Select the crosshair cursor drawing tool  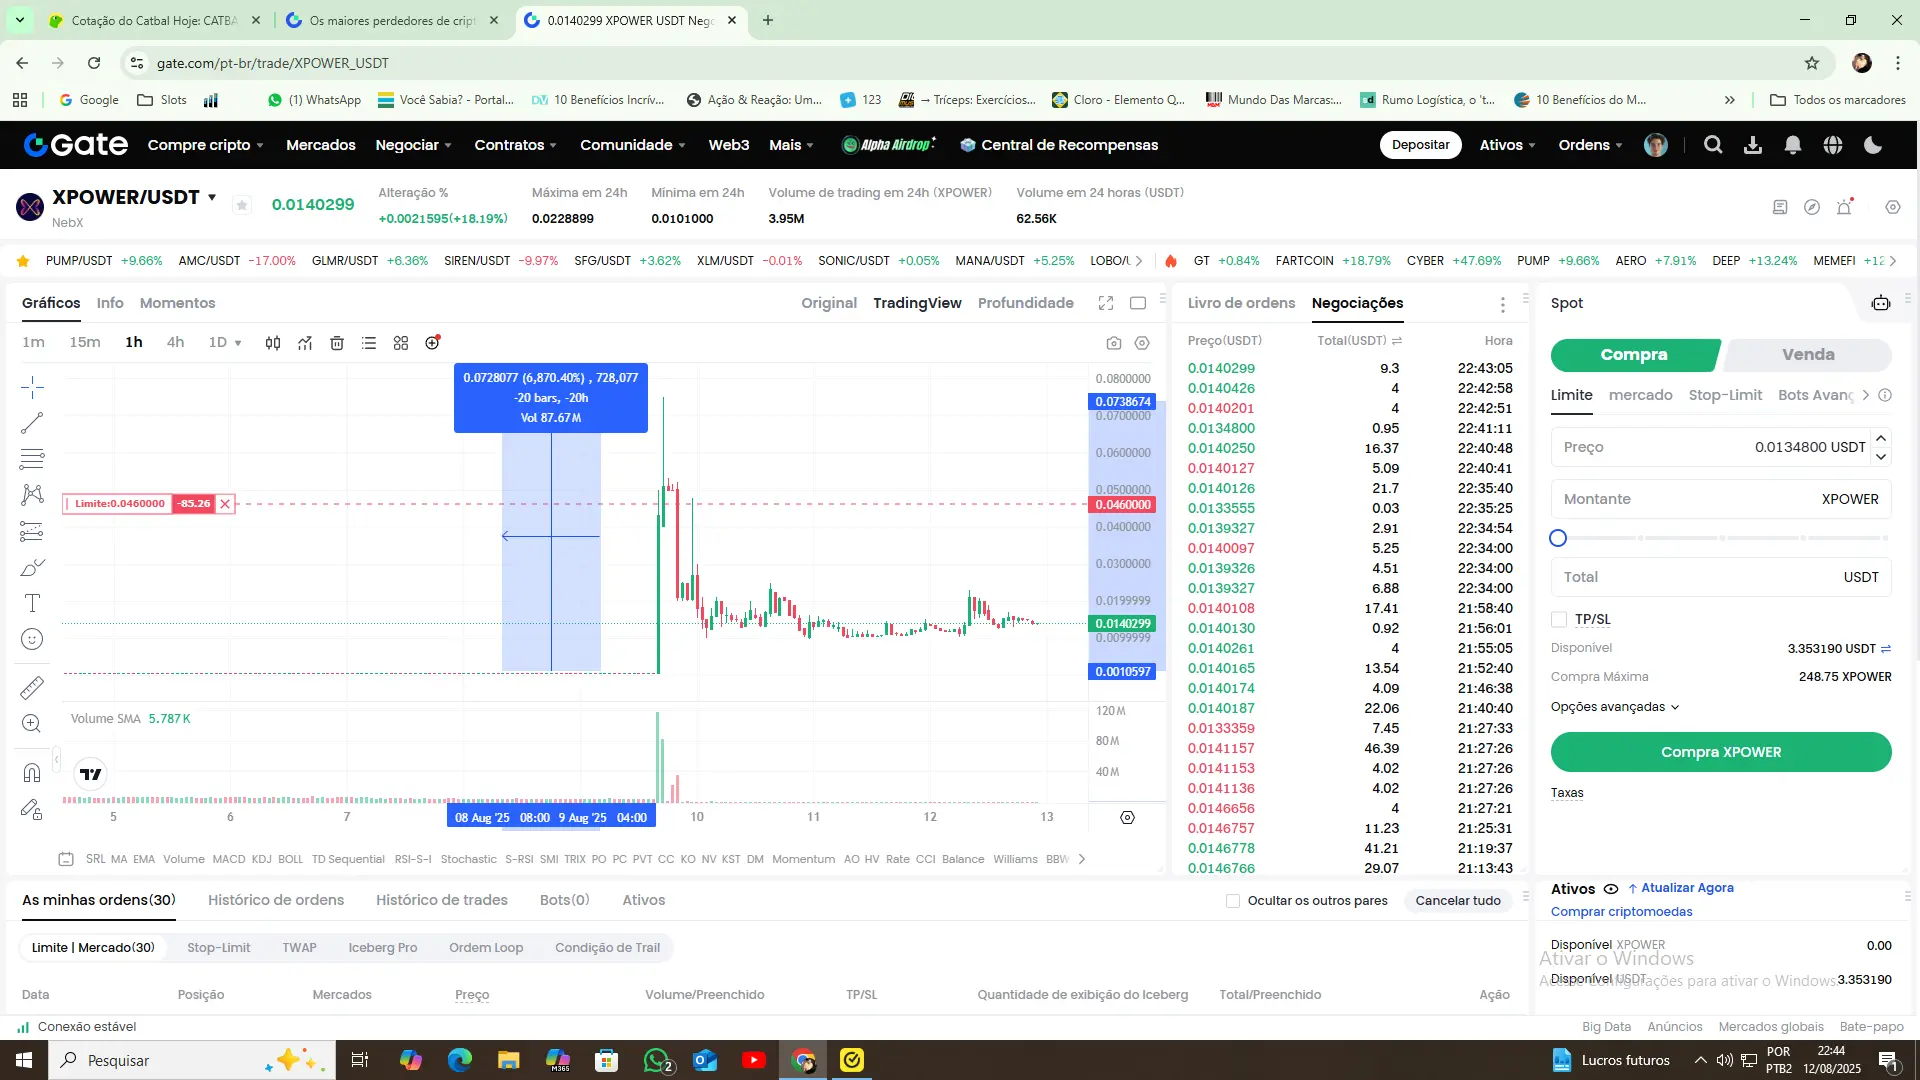pos(32,387)
